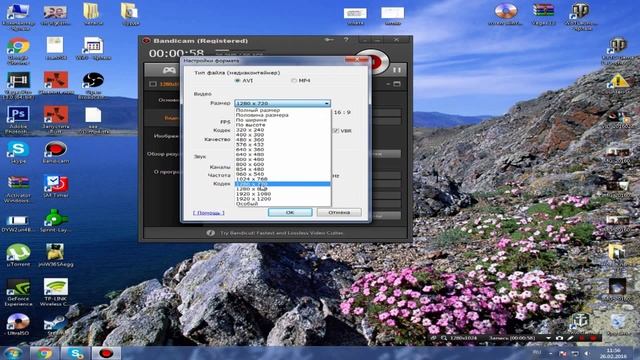Open Adobe Photoshop desktop shortcut
This screenshot has height=360, width=640.
click(18, 120)
